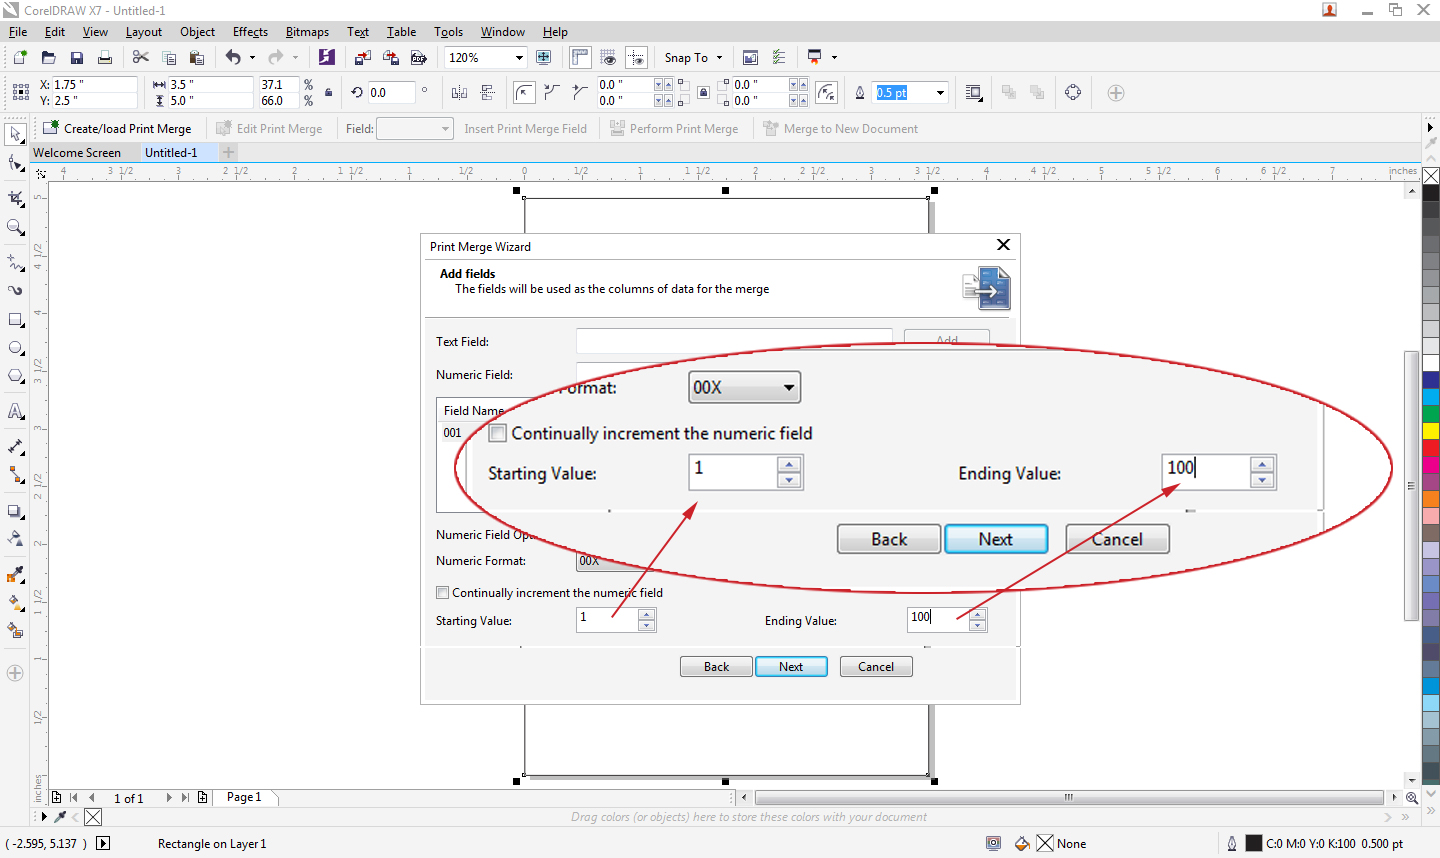The width and height of the screenshot is (1440, 858).
Task: Select the Zoom tool
Action: [15, 228]
